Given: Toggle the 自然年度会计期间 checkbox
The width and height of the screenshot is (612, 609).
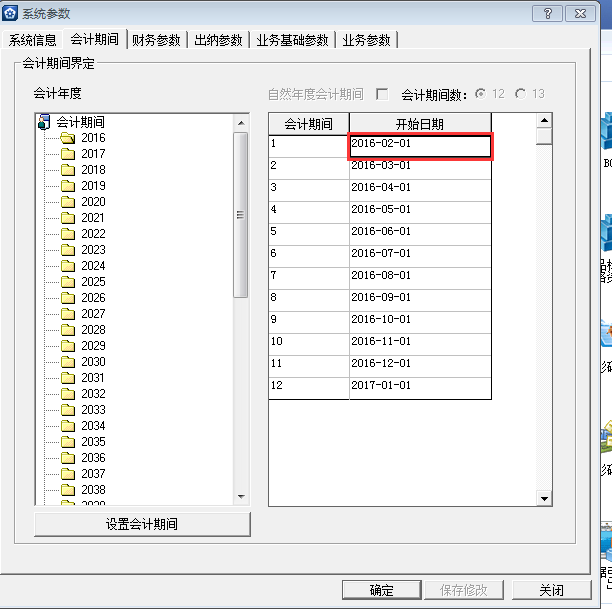Looking at the screenshot, I should 382,94.
